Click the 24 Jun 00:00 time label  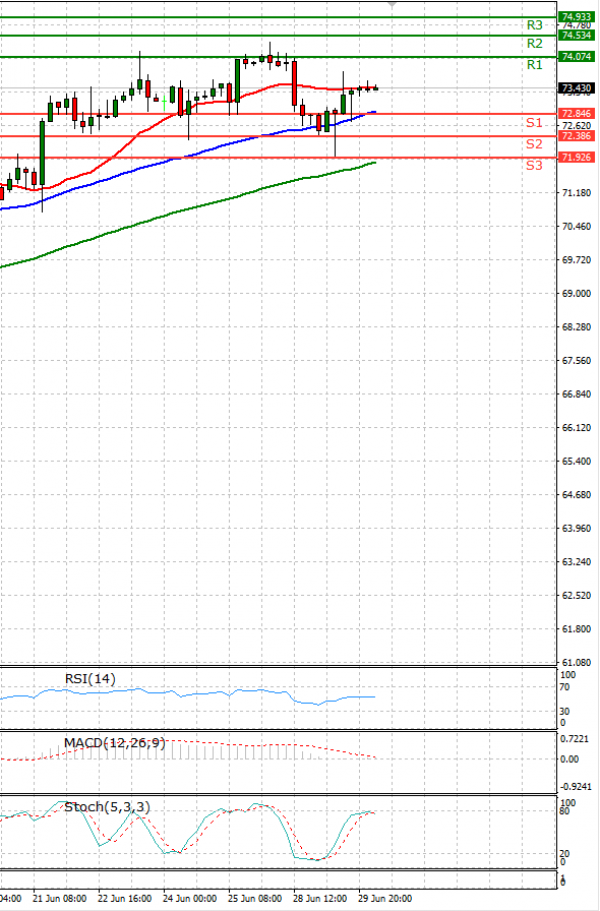(190, 898)
